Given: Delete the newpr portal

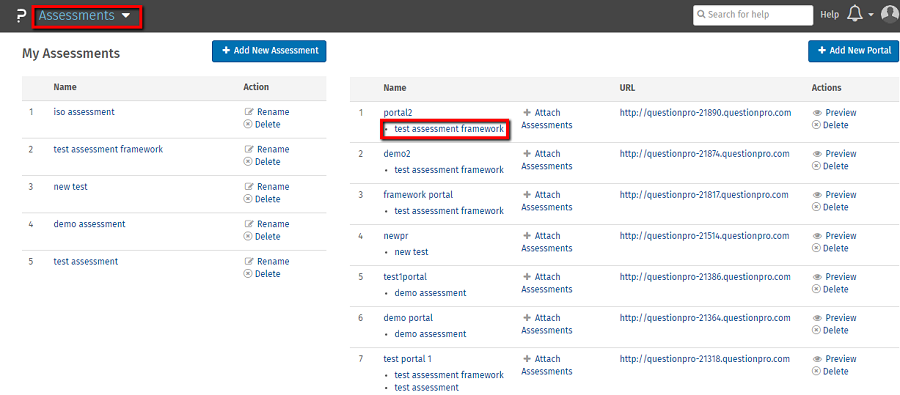Looking at the screenshot, I should 830,249.
